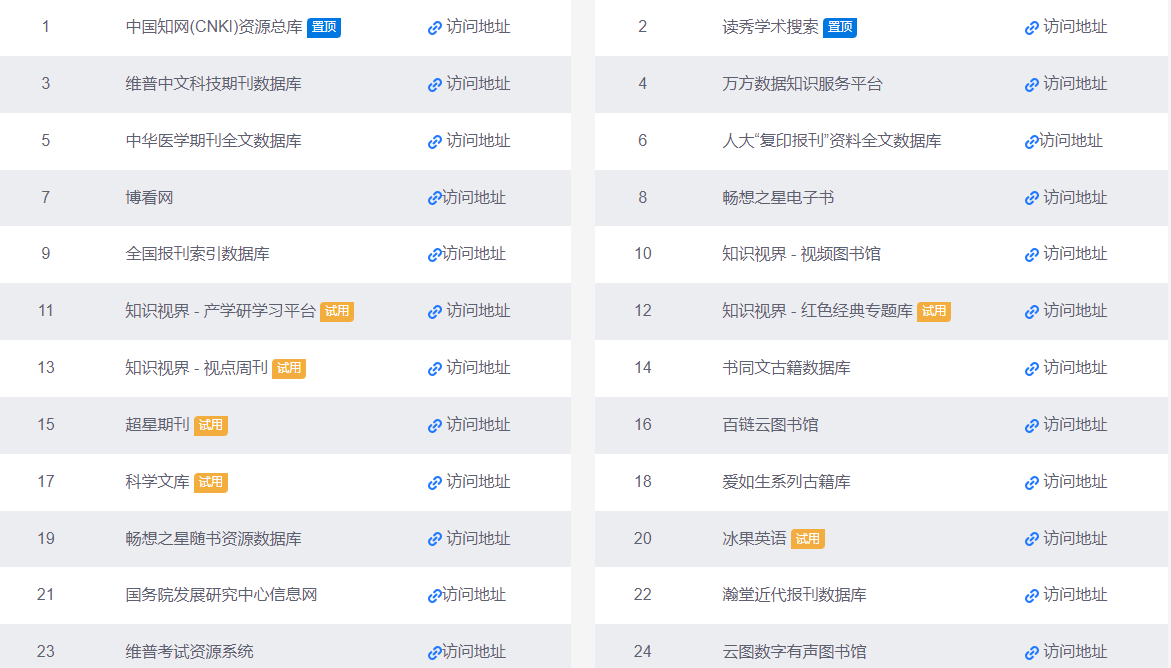
Task: Open 访问地址 for 中国知网(CNKI)资源总库
Action: 478,27
